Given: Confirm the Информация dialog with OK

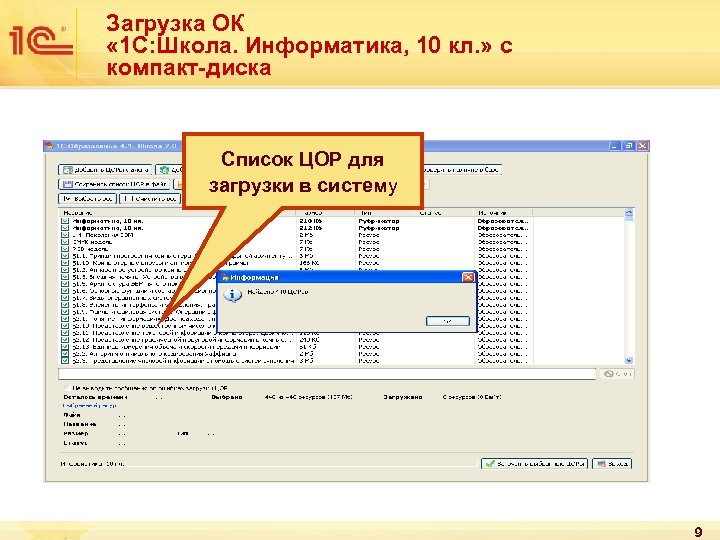Looking at the screenshot, I should [448, 321].
